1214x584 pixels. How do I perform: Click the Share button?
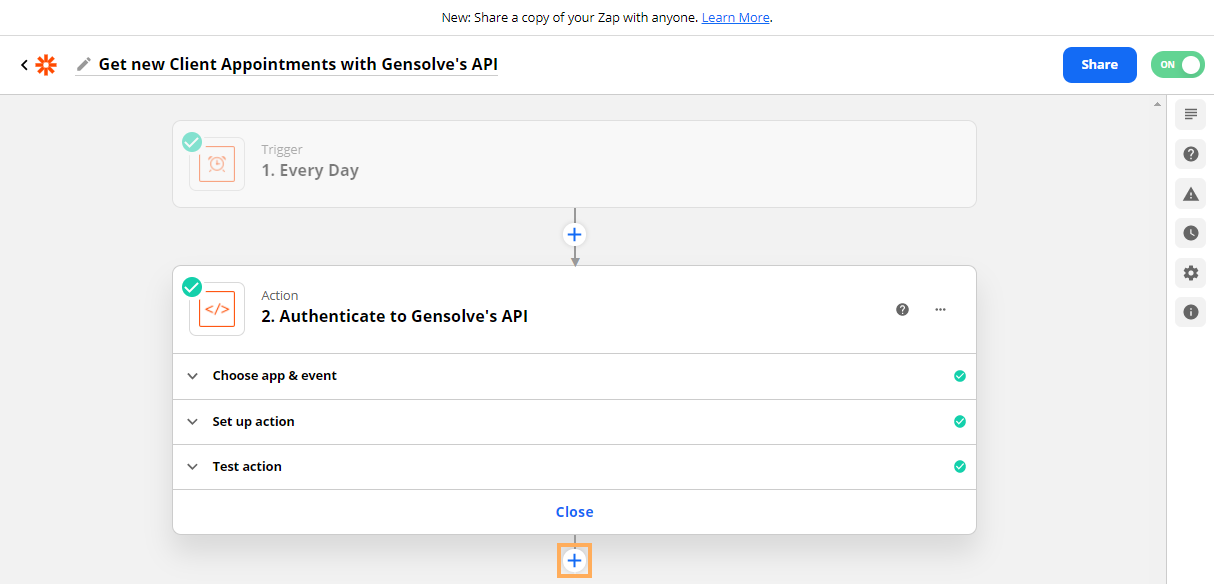pyautogui.click(x=1099, y=65)
